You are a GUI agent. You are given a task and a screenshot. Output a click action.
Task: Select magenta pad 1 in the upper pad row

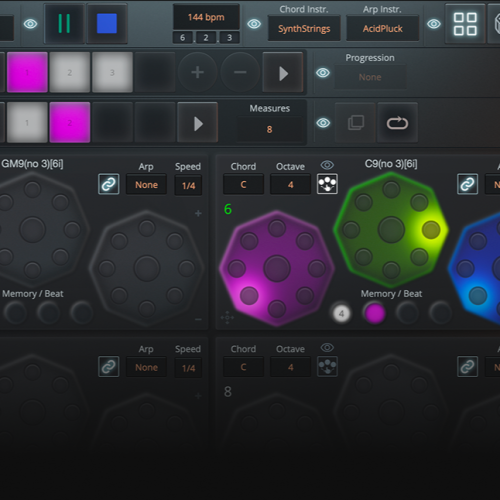[x=27, y=72]
